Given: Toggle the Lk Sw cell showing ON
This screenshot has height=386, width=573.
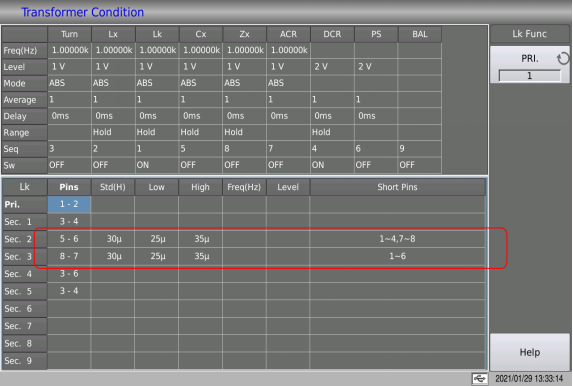Looking at the screenshot, I should (x=157, y=165).
